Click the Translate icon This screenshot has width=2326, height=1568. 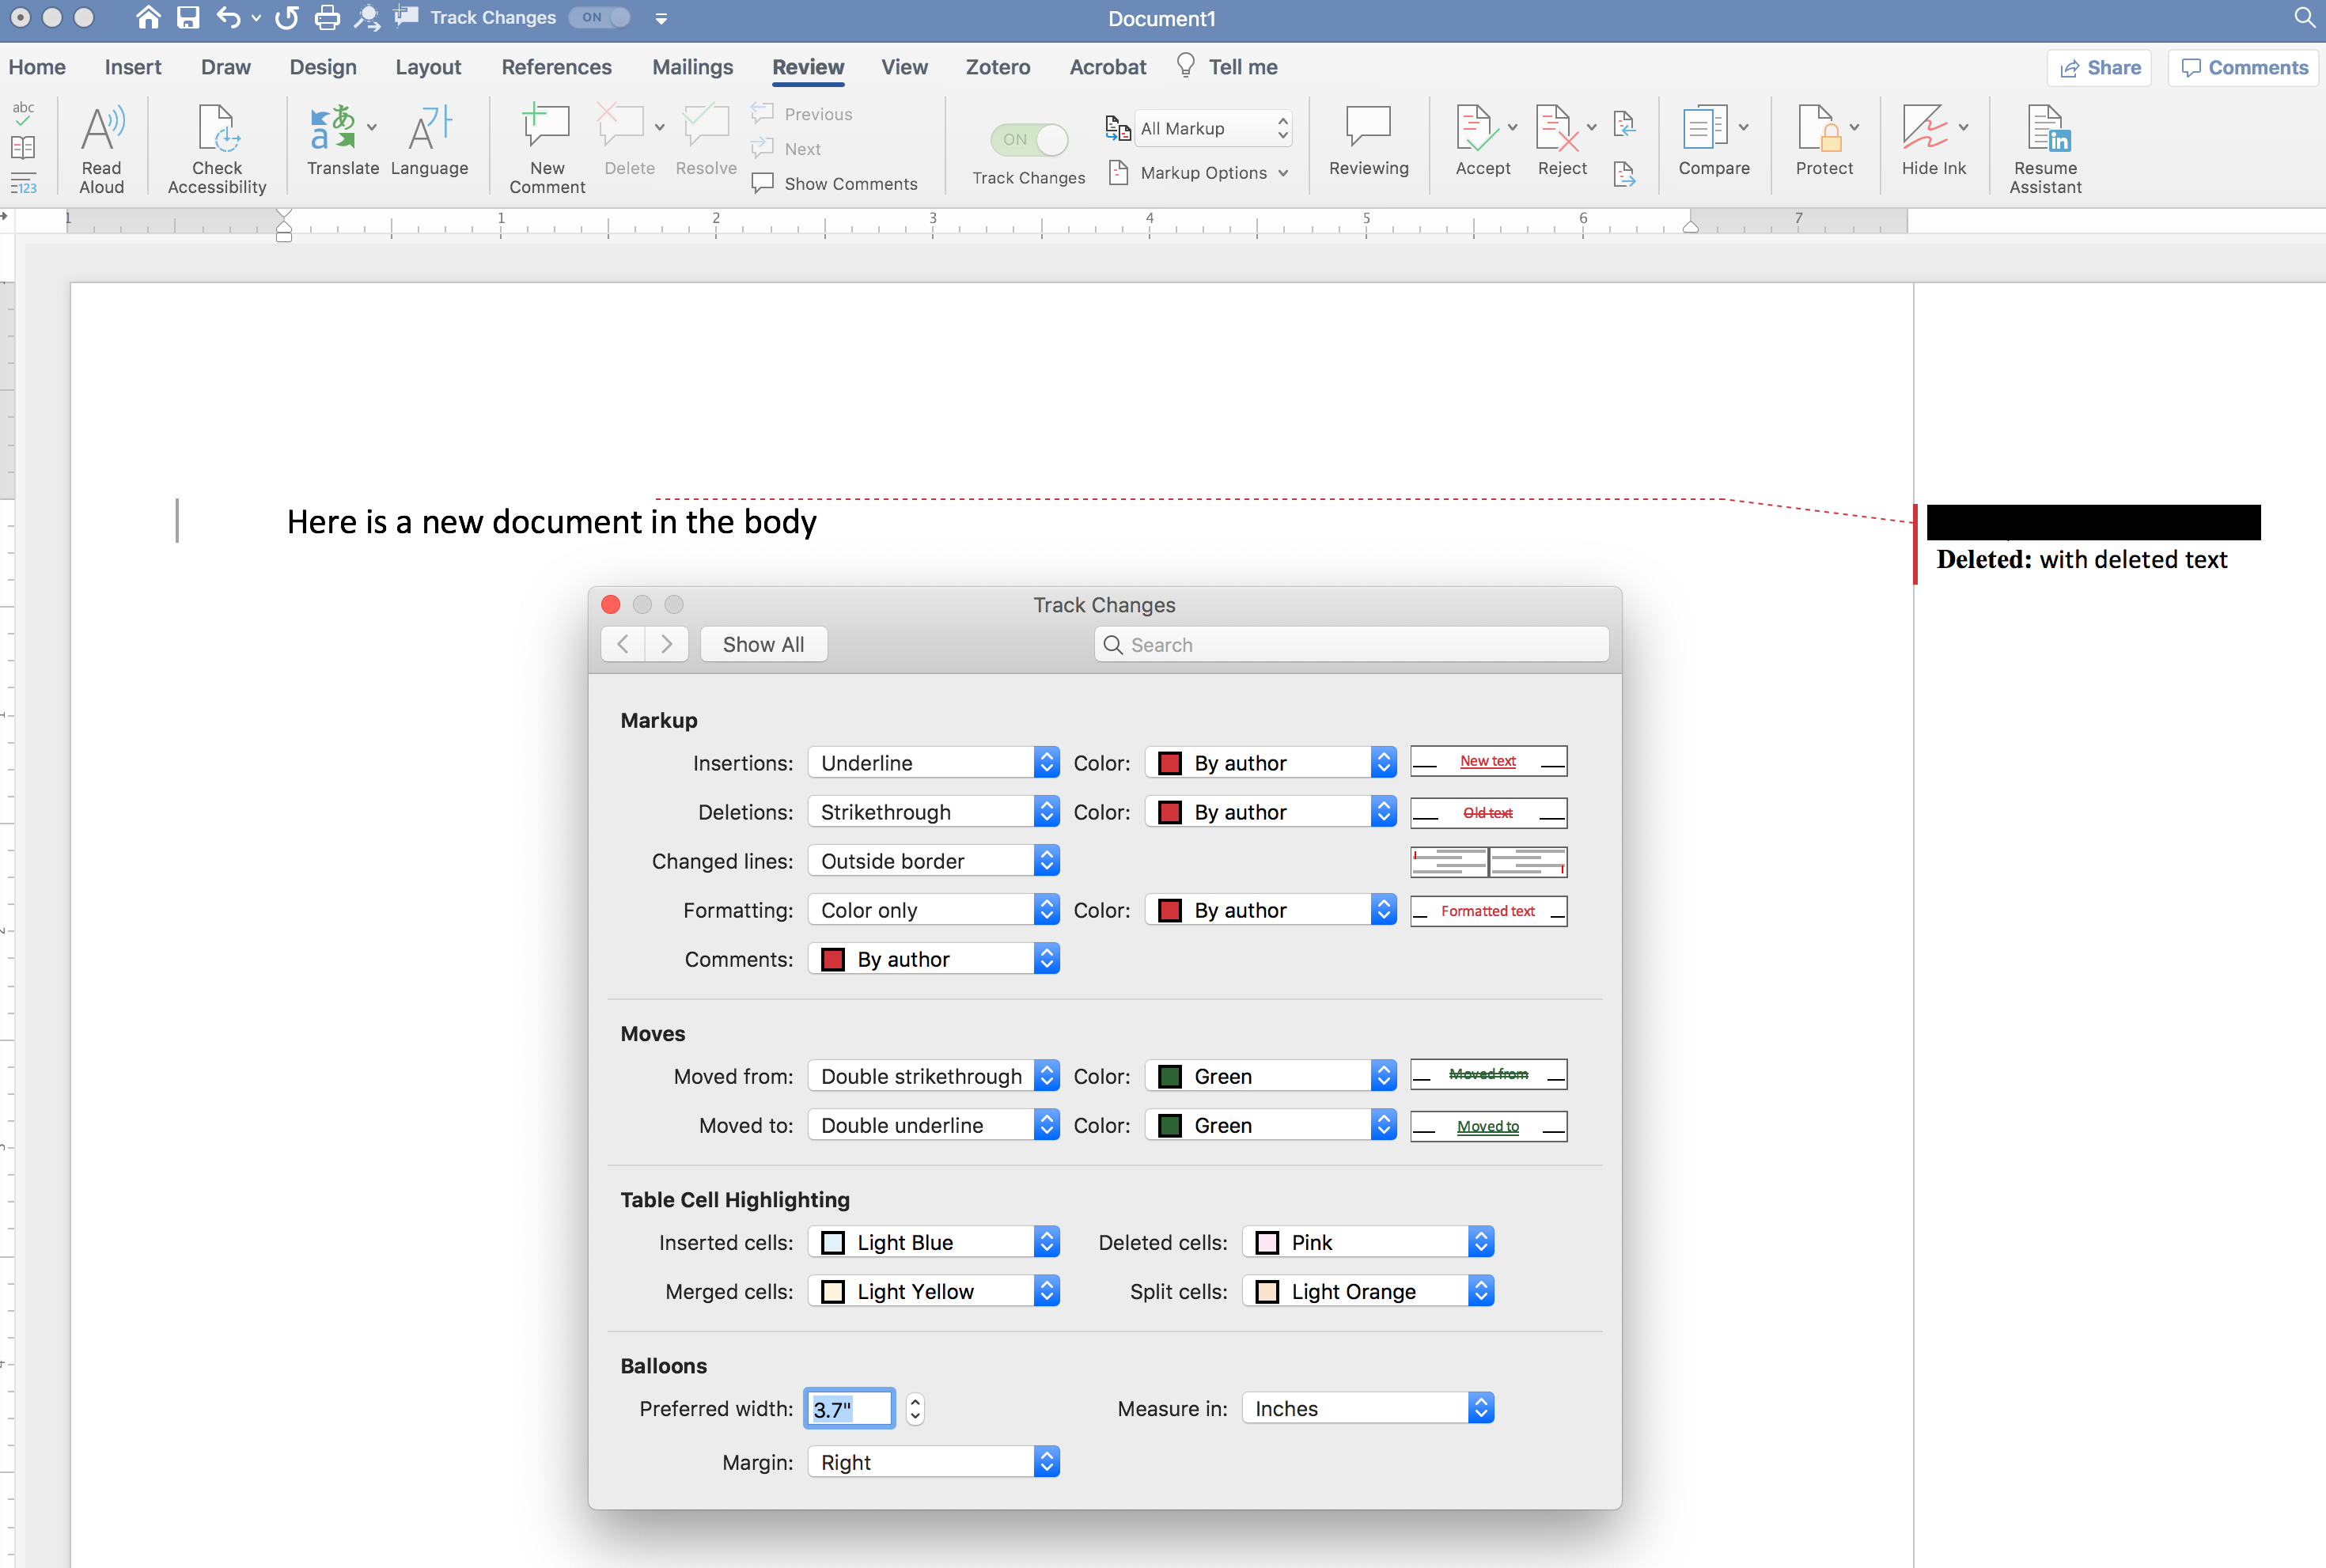click(x=334, y=130)
